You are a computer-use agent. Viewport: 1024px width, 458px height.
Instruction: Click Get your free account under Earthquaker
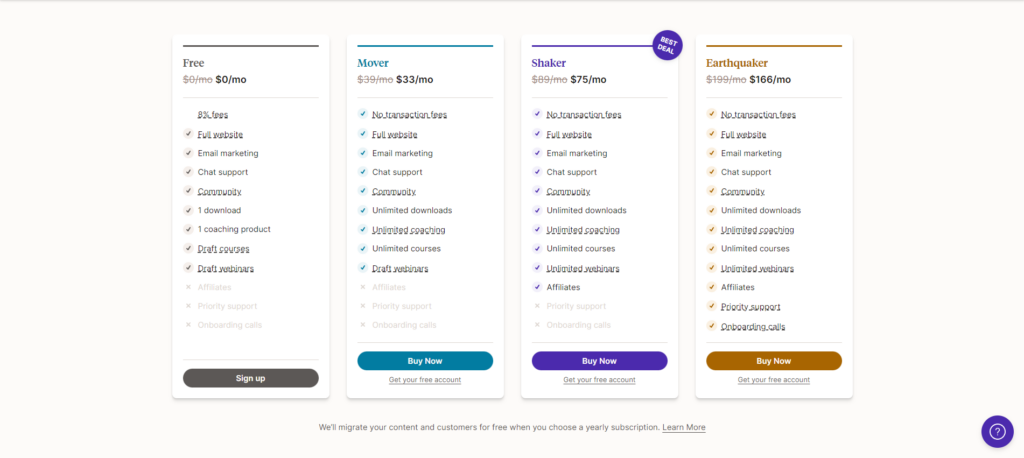(774, 380)
